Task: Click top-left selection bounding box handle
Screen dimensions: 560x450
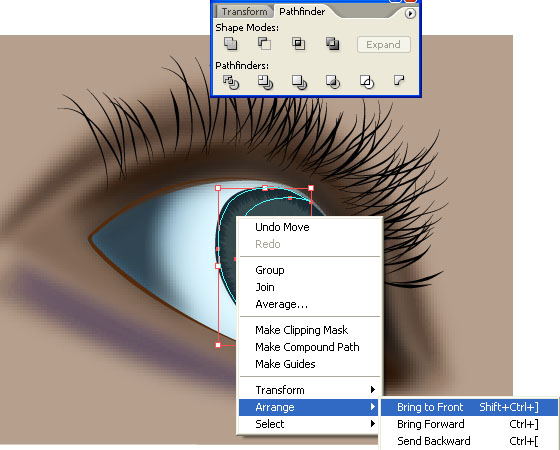Action: point(218,188)
